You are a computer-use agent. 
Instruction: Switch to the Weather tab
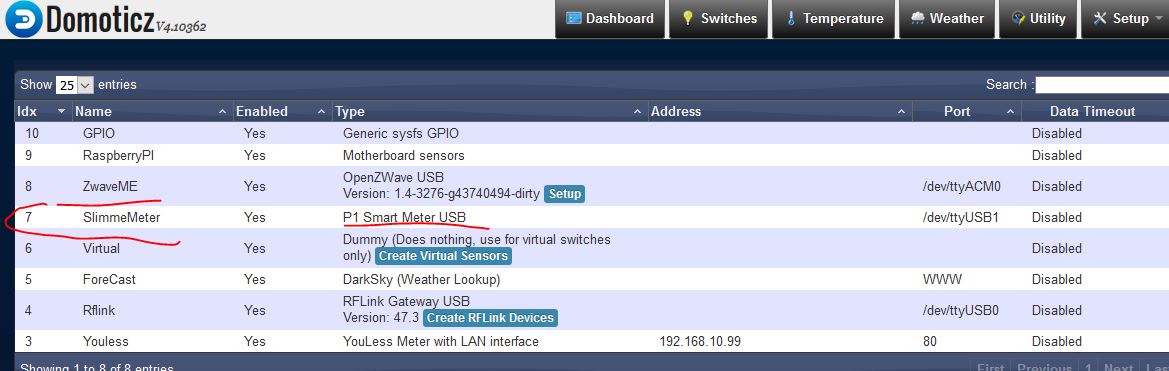point(947,19)
